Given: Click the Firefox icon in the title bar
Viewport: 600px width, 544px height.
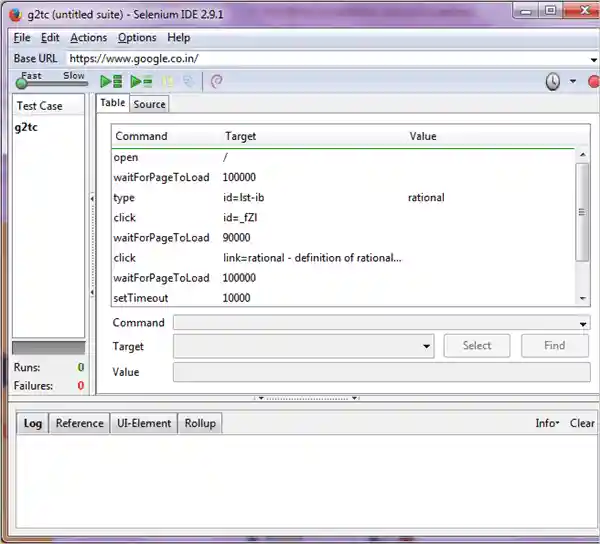Looking at the screenshot, I should tap(16, 15).
